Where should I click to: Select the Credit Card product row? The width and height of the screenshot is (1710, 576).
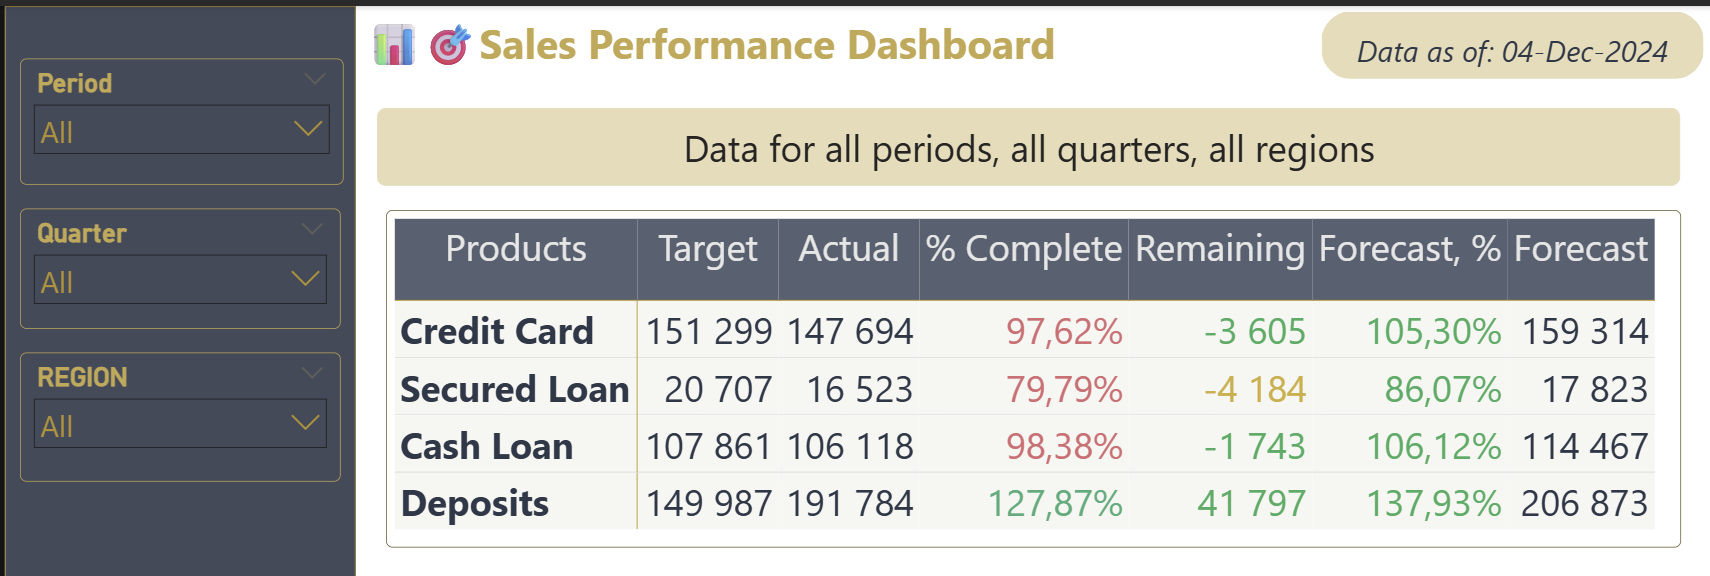(x=497, y=331)
